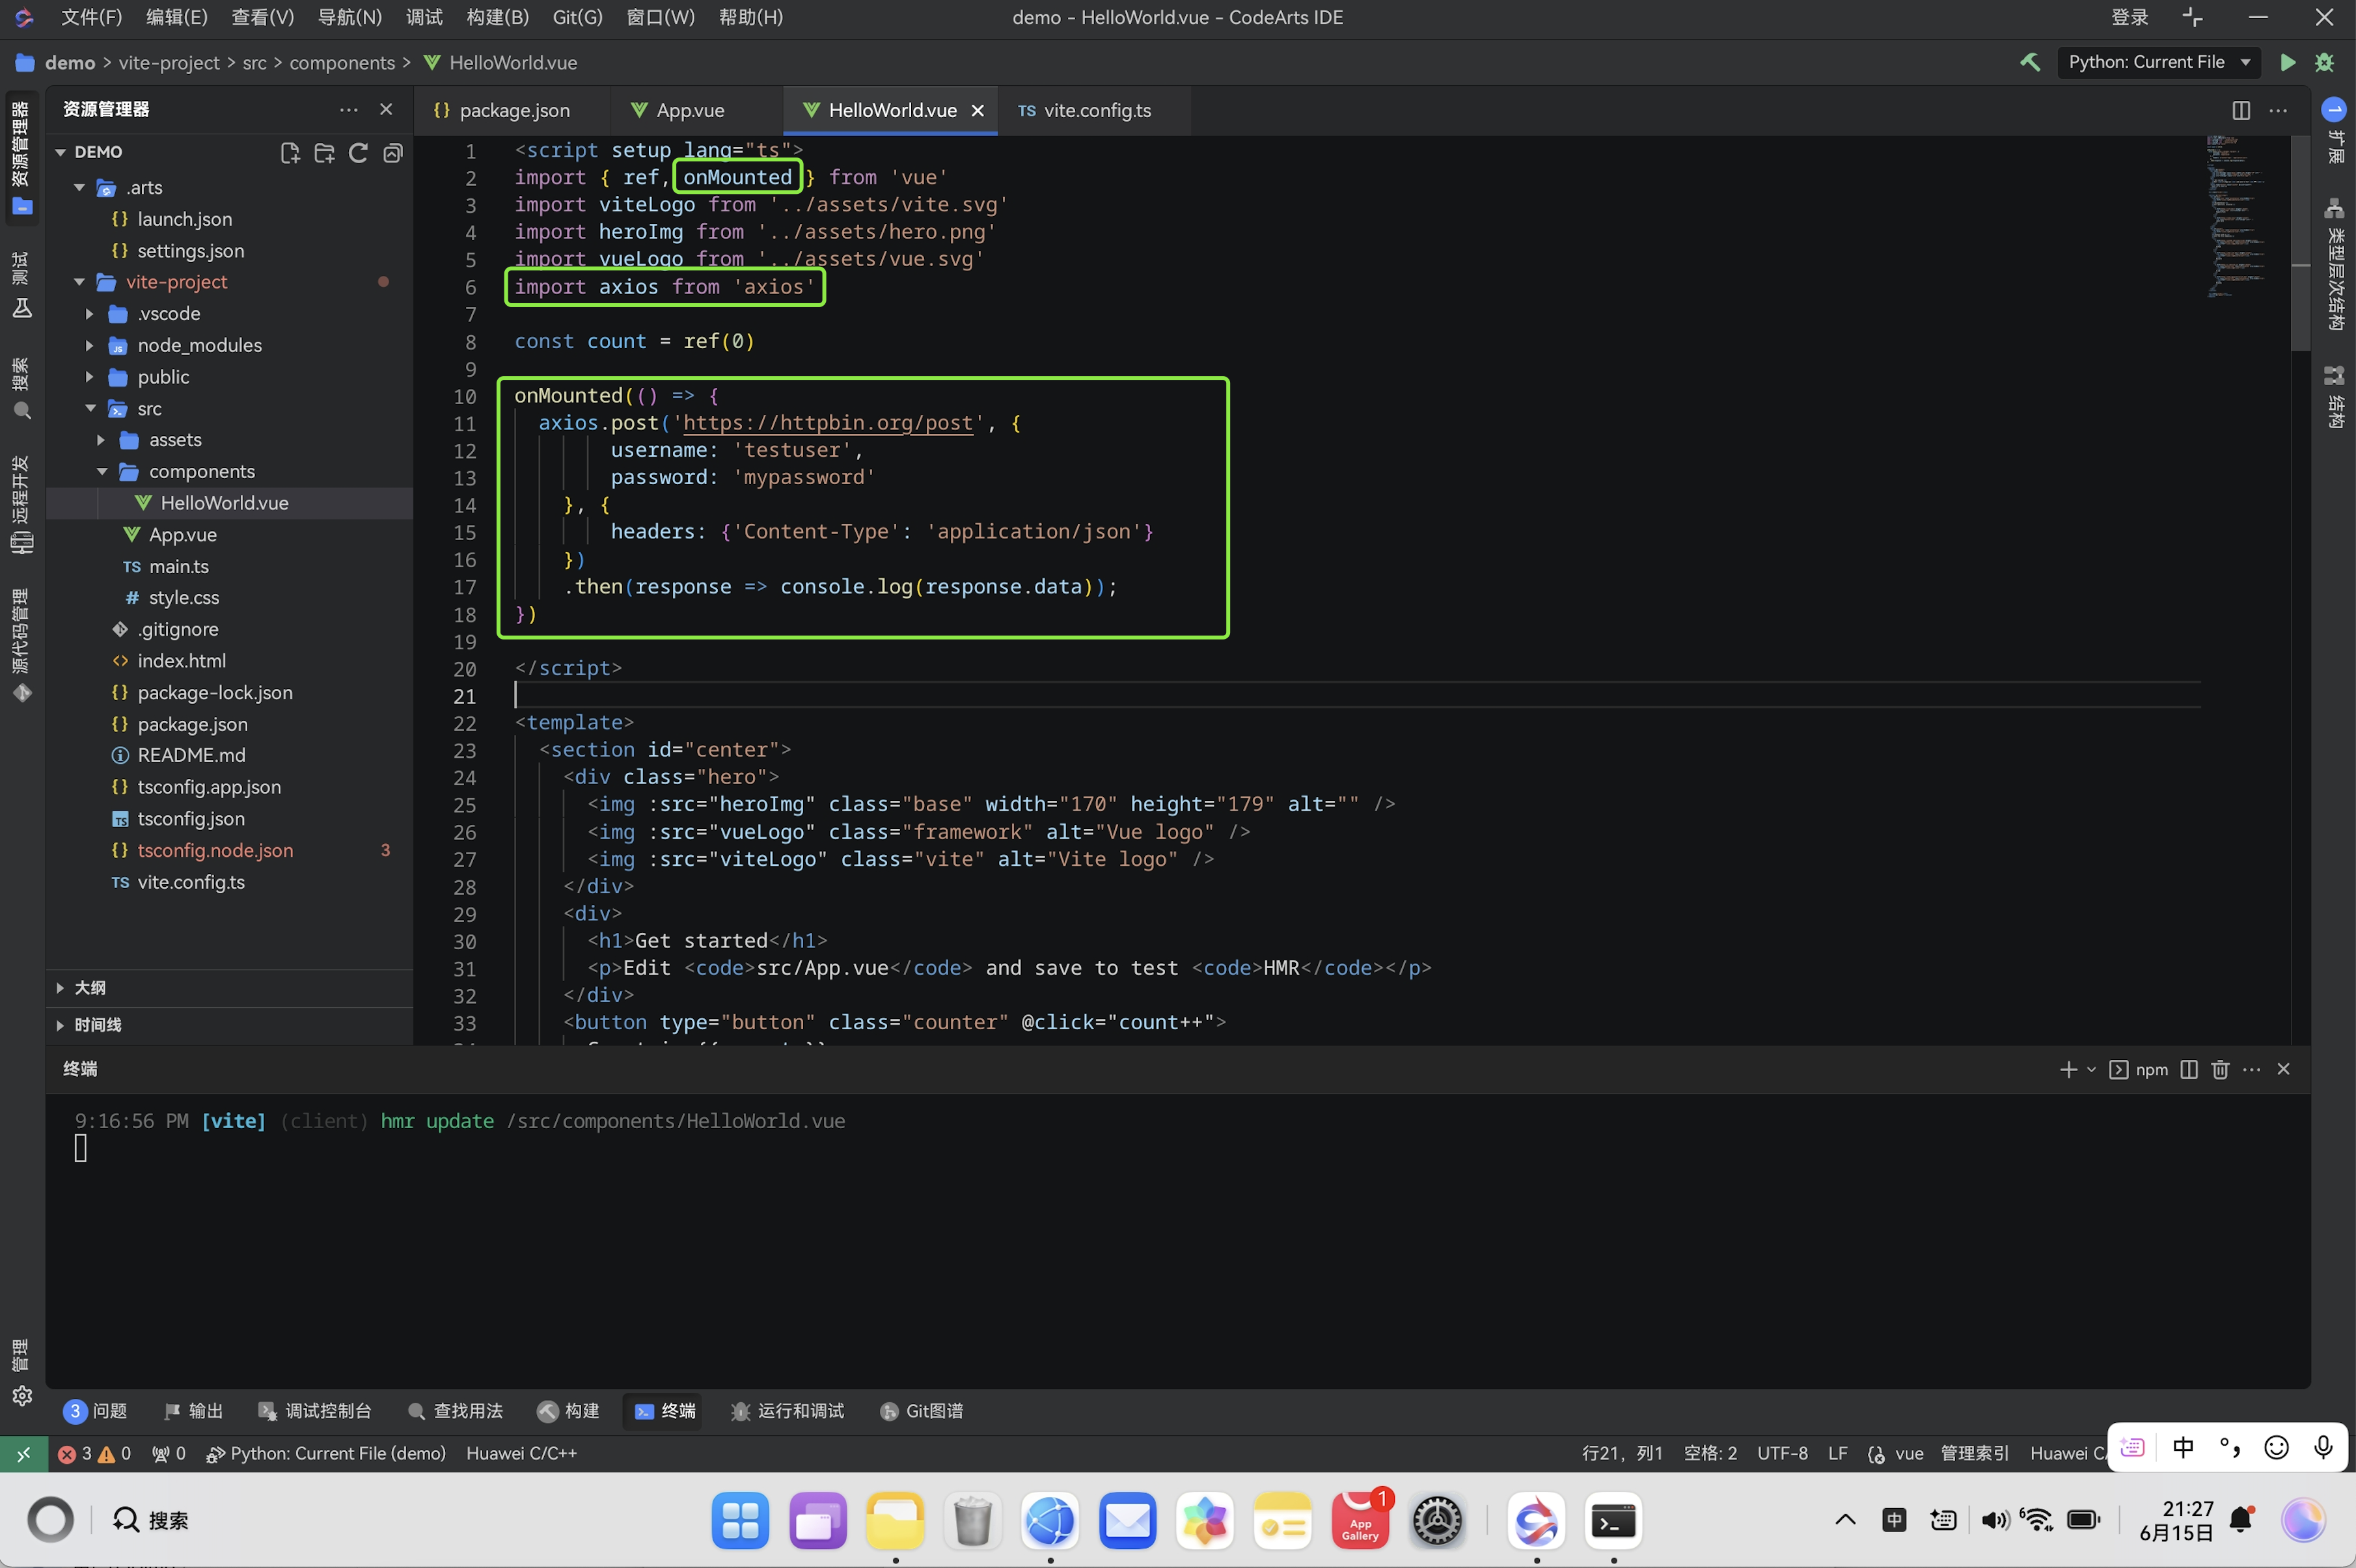Toggle Wi-Fi in the system tray
This screenshot has width=2356, height=1568.
[2036, 1521]
